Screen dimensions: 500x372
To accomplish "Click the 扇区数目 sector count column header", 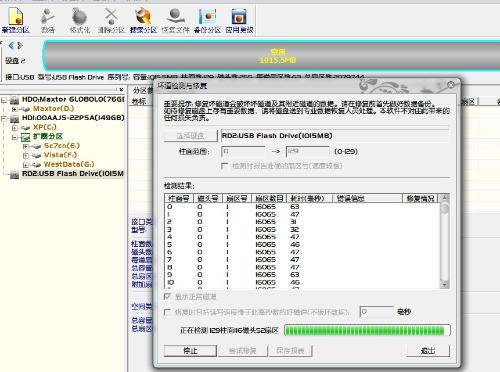I will tap(269, 198).
